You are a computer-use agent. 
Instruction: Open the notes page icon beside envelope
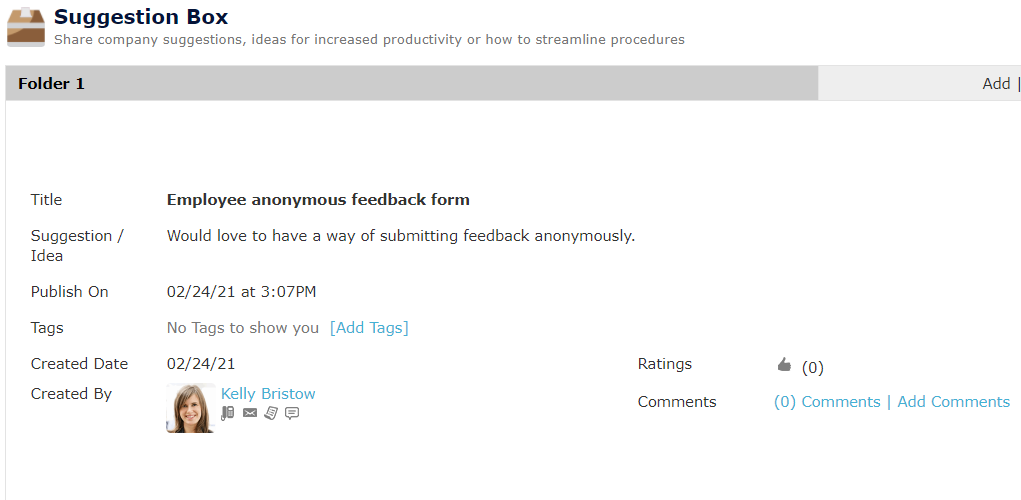click(271, 413)
